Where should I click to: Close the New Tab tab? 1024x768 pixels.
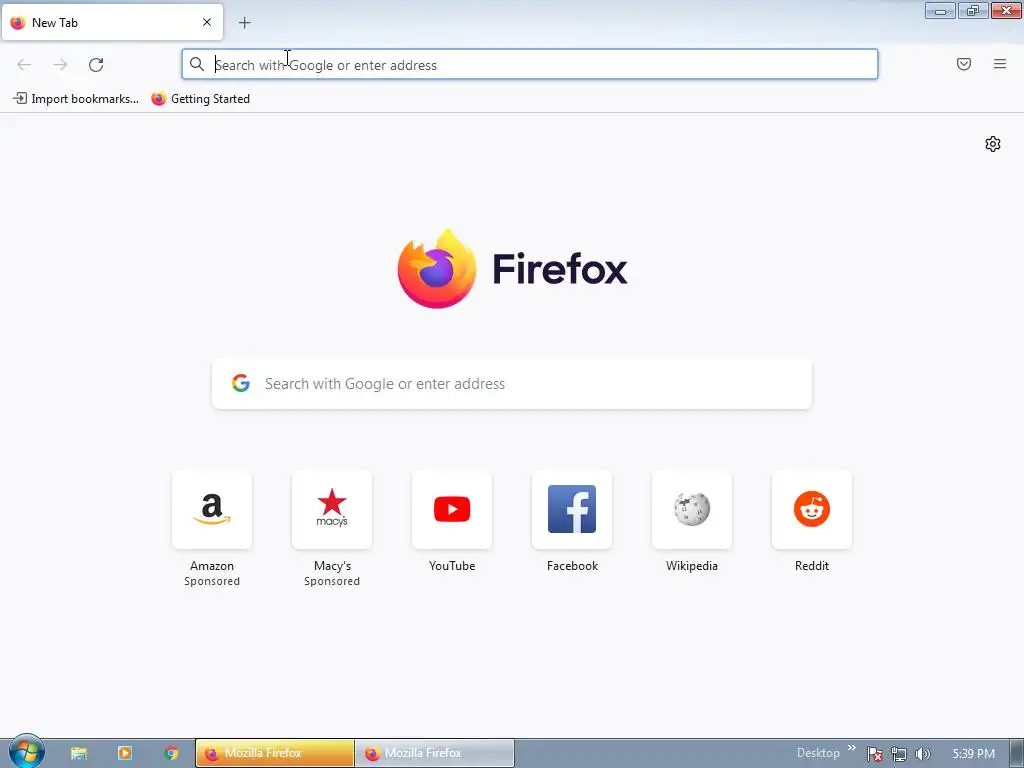[207, 22]
